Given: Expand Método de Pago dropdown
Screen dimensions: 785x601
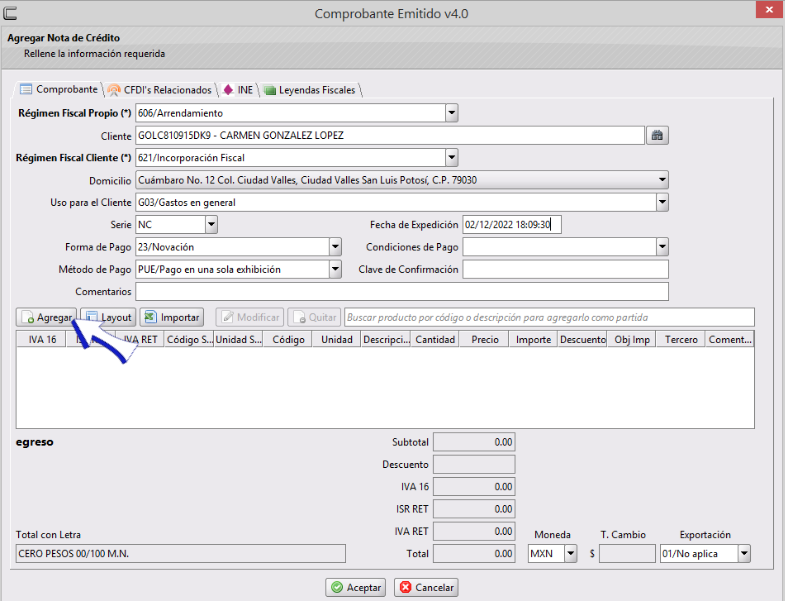Looking at the screenshot, I should pos(335,269).
